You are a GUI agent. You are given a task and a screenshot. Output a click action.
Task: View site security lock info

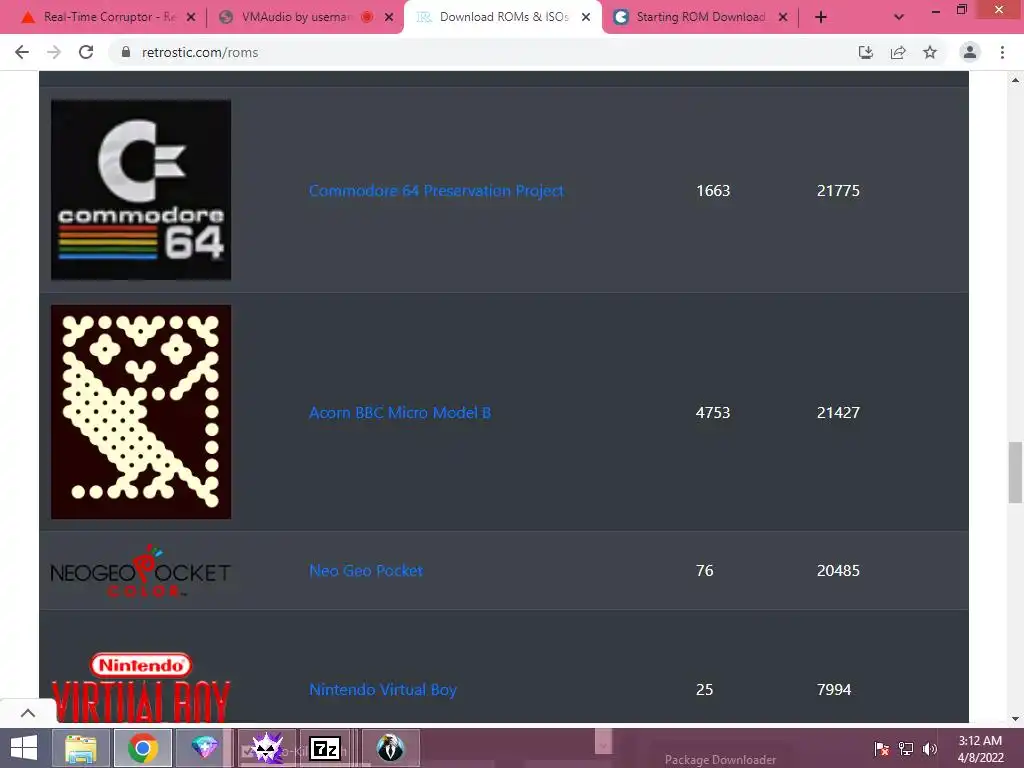[x=127, y=52]
